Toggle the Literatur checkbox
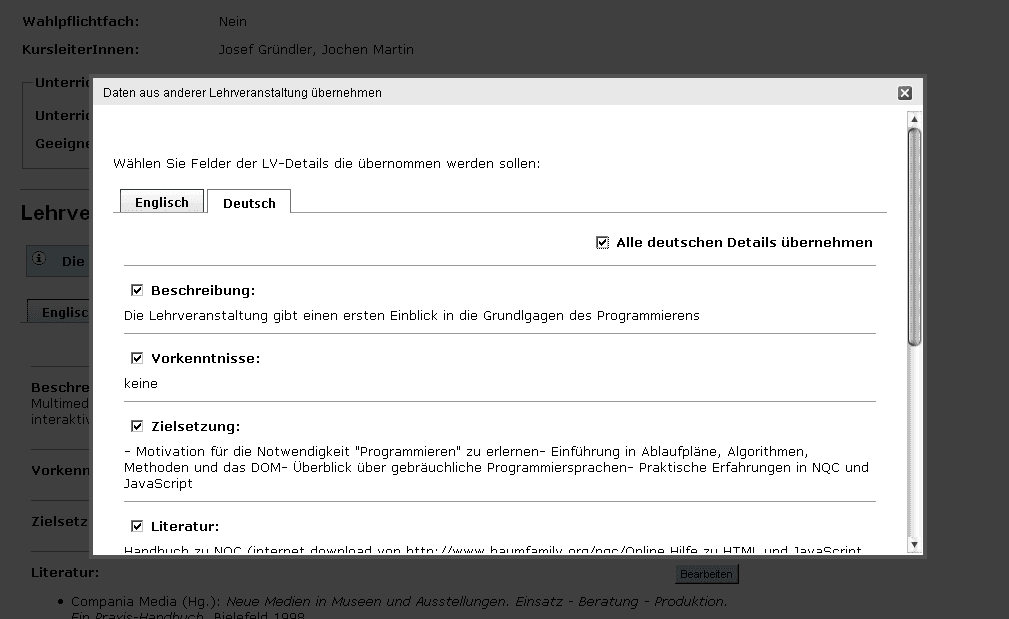 (137, 527)
